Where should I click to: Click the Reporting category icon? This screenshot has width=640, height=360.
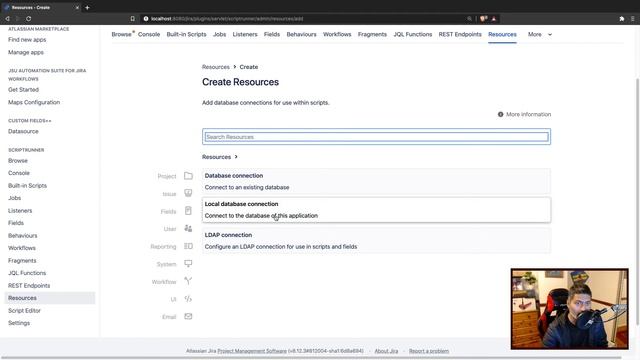click(188, 246)
